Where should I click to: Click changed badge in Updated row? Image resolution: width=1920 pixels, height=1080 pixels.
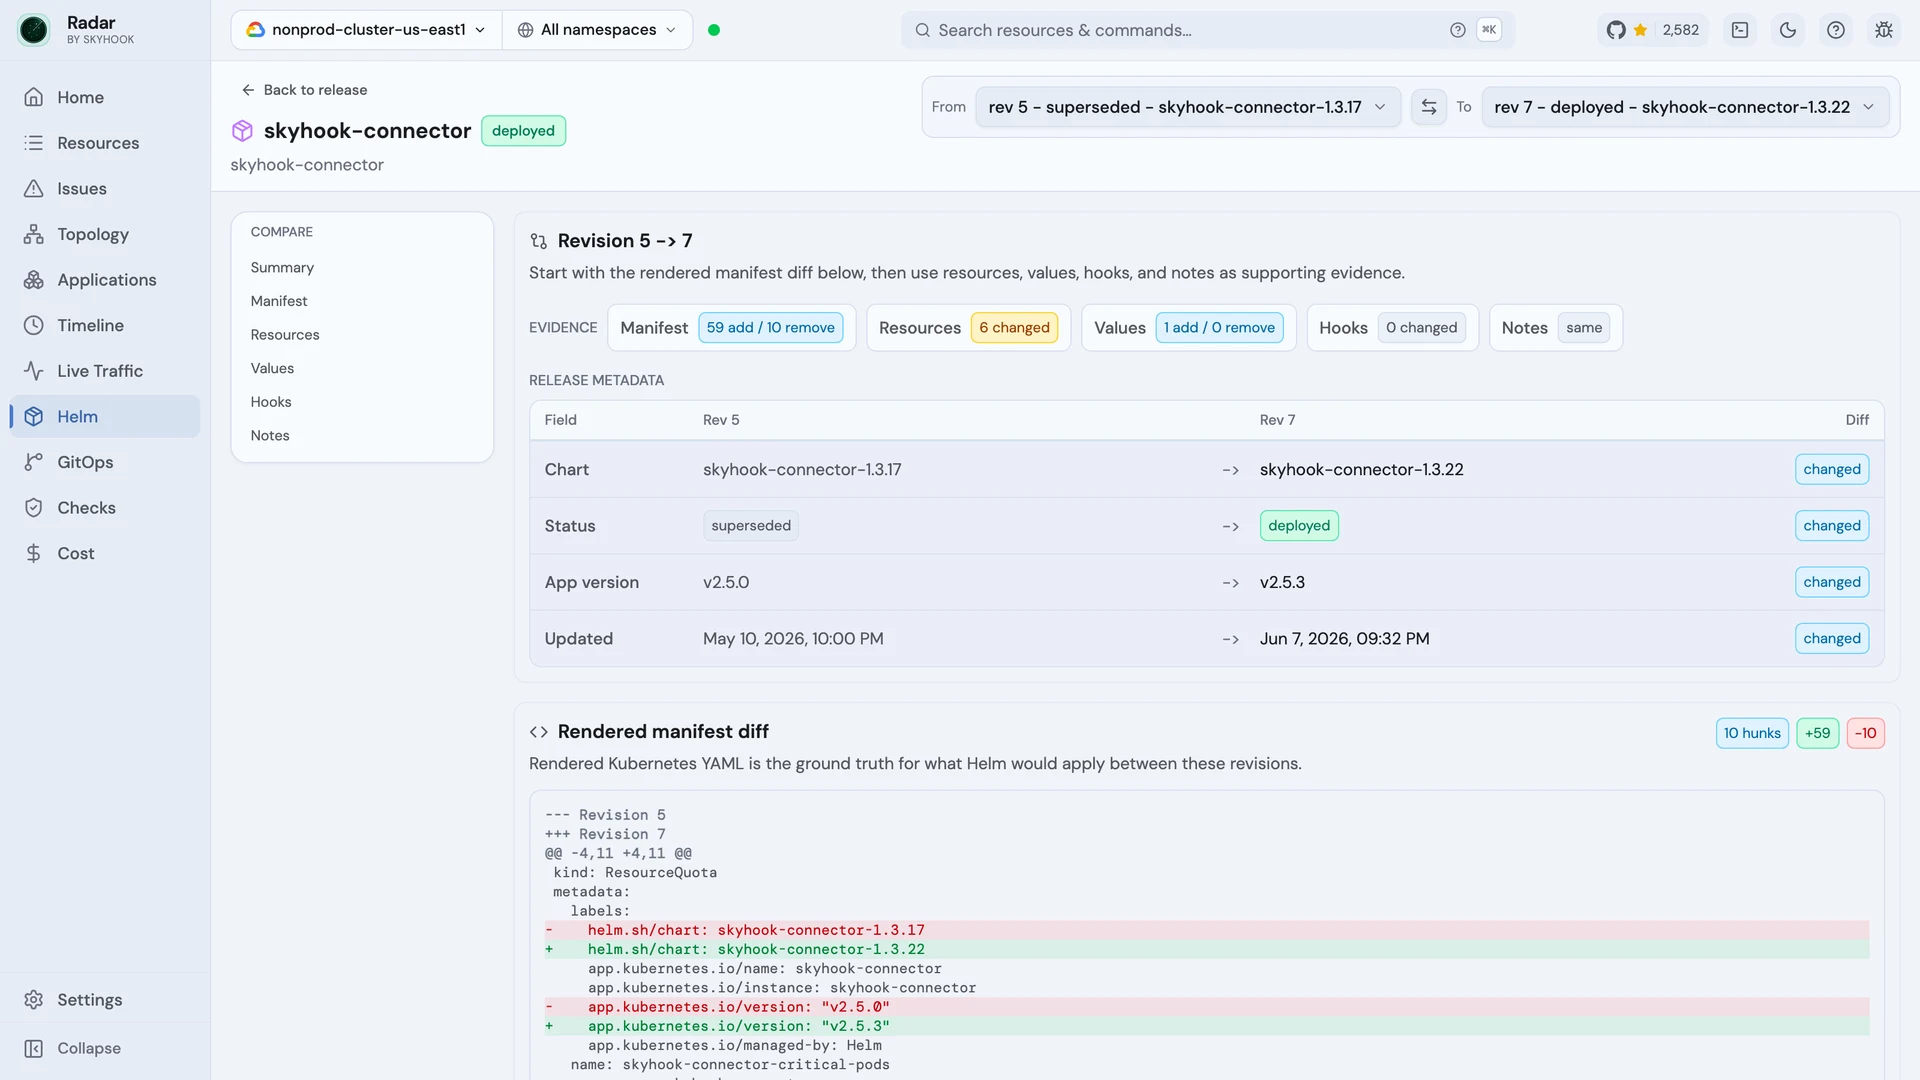tap(1831, 639)
